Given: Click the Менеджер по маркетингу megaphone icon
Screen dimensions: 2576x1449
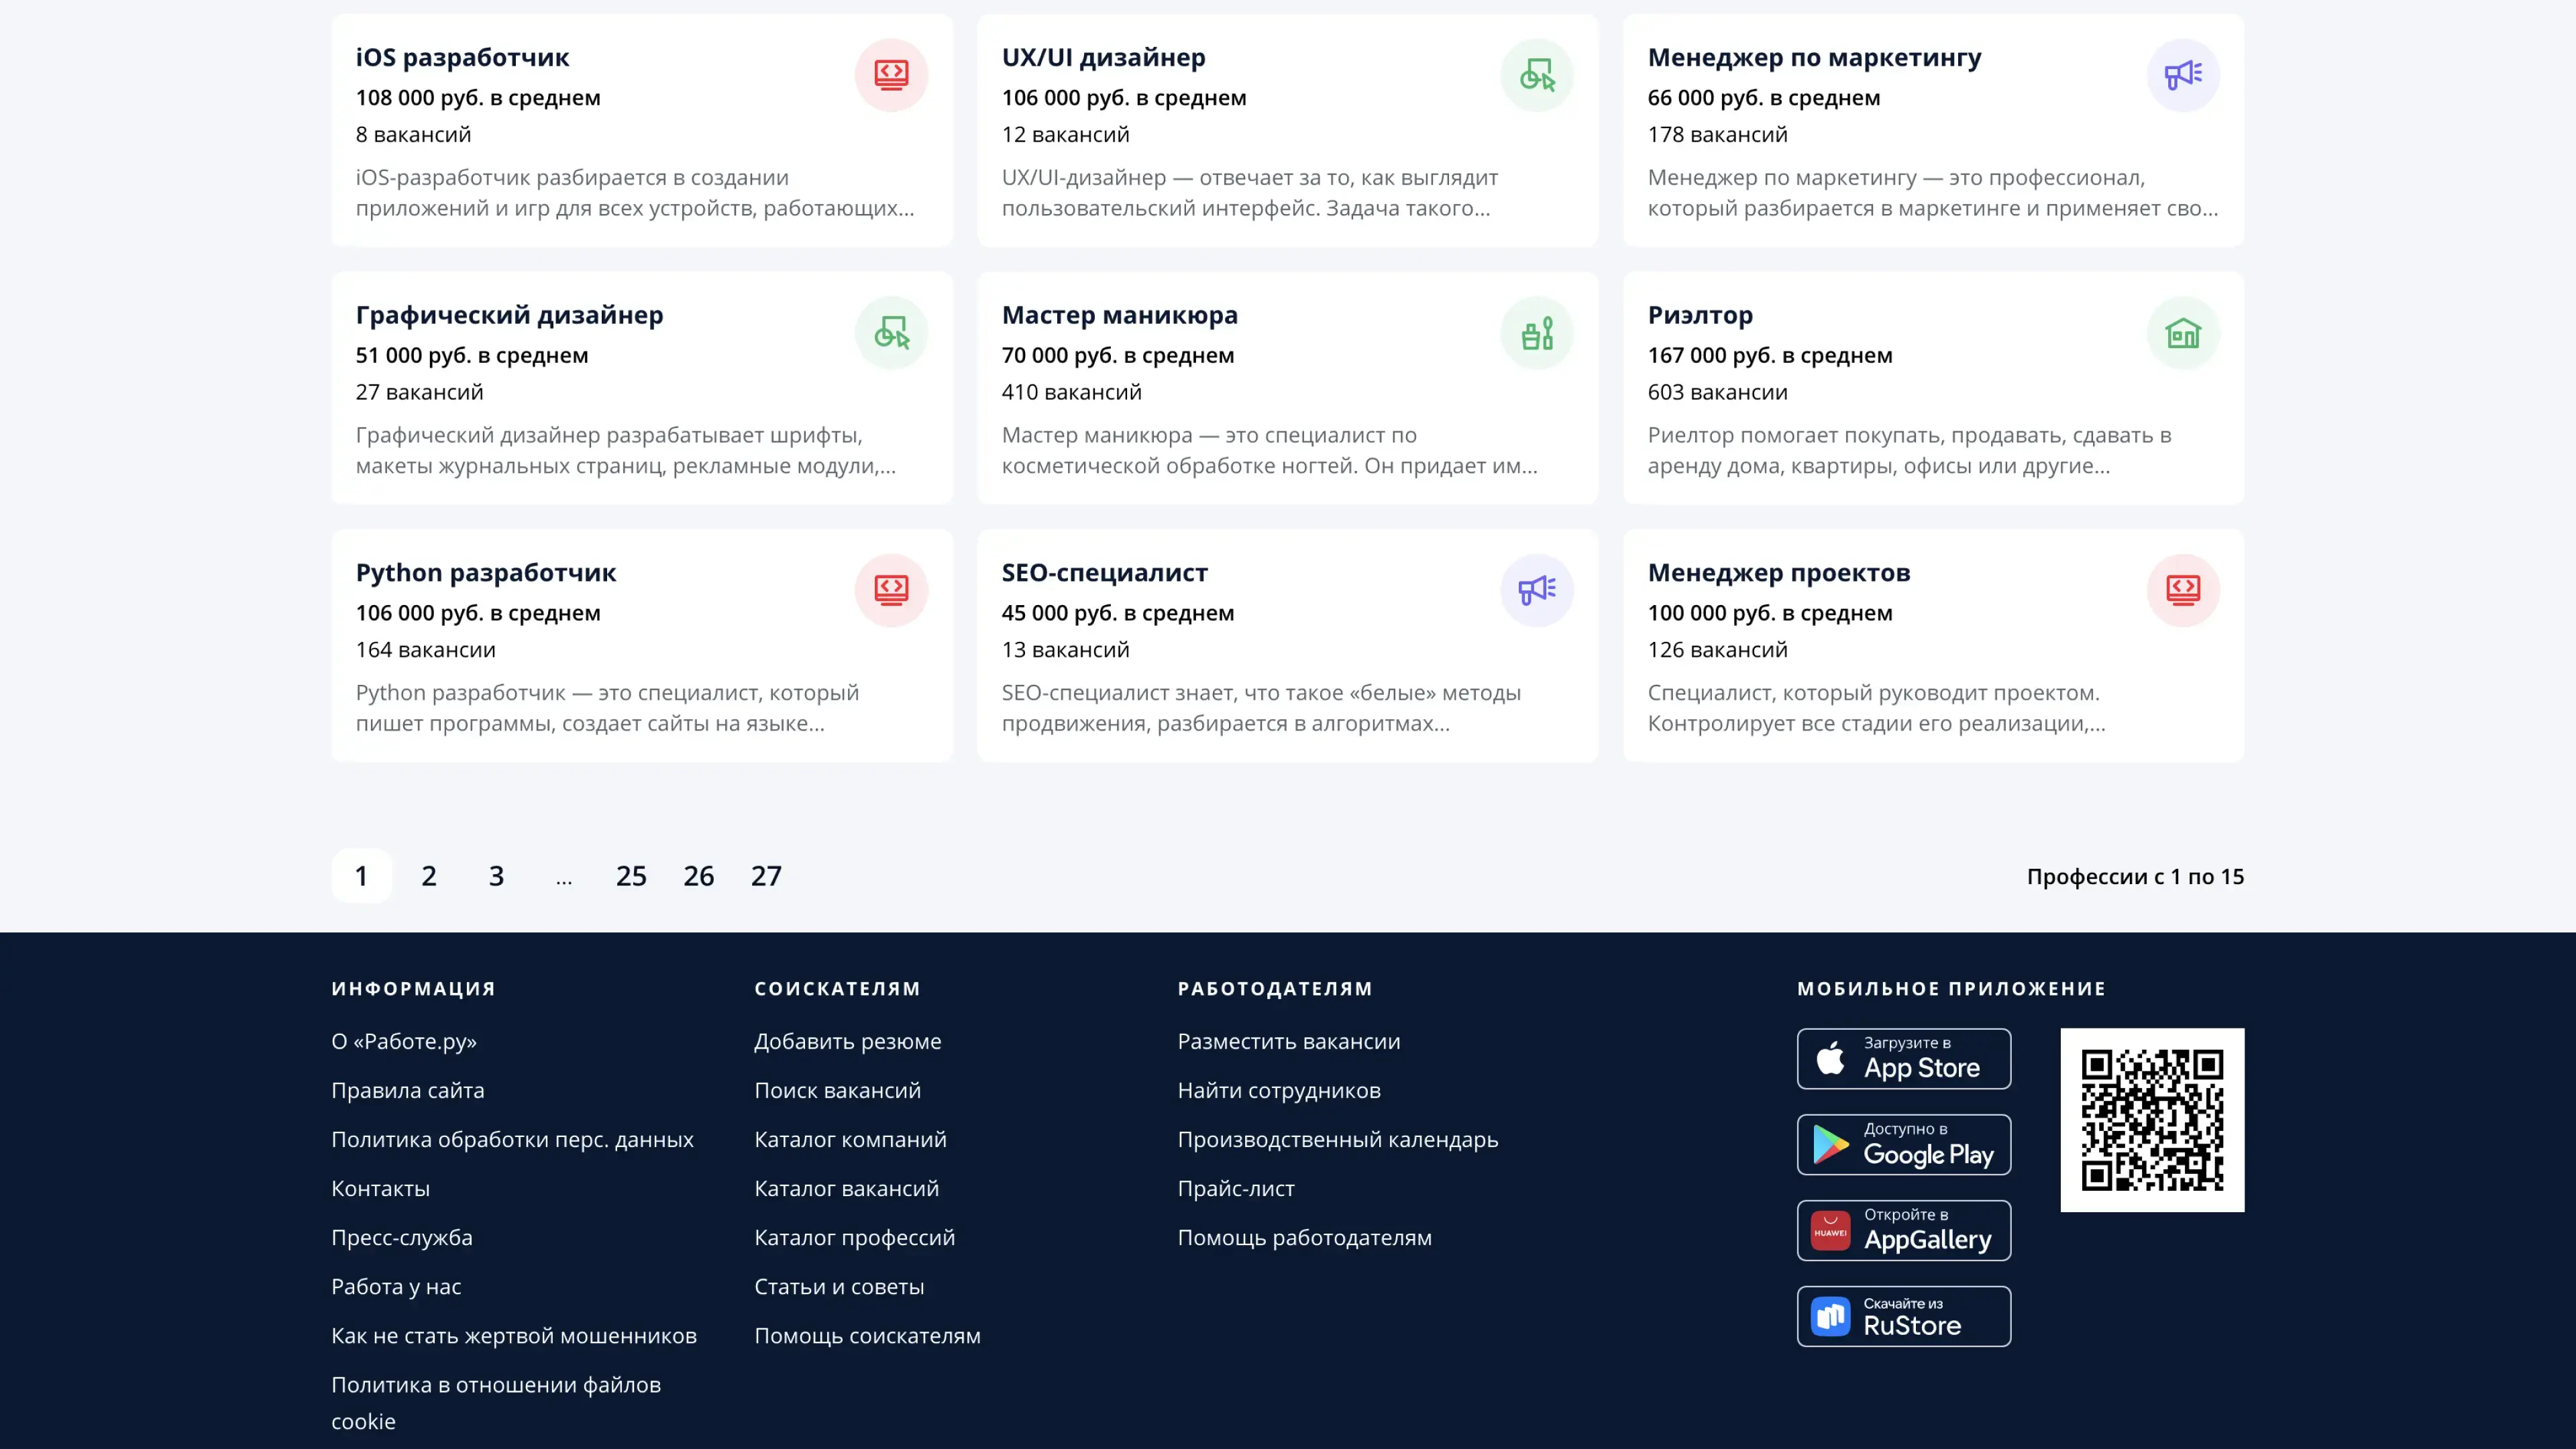Looking at the screenshot, I should tap(2182, 75).
